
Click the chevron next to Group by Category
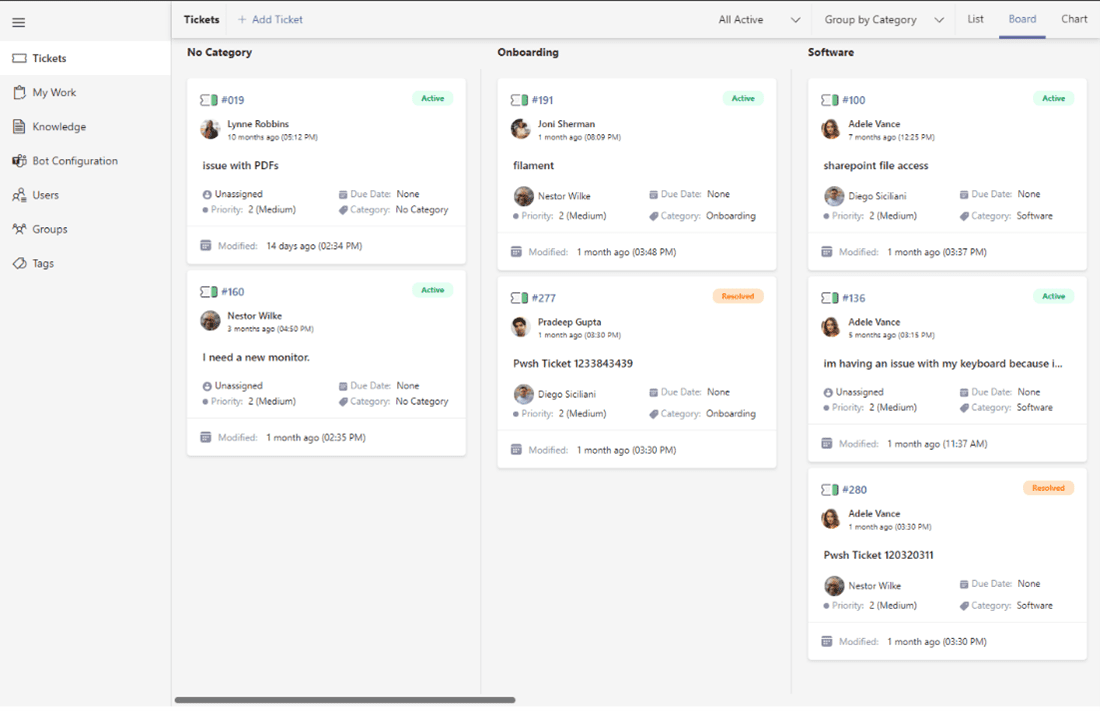939,20
